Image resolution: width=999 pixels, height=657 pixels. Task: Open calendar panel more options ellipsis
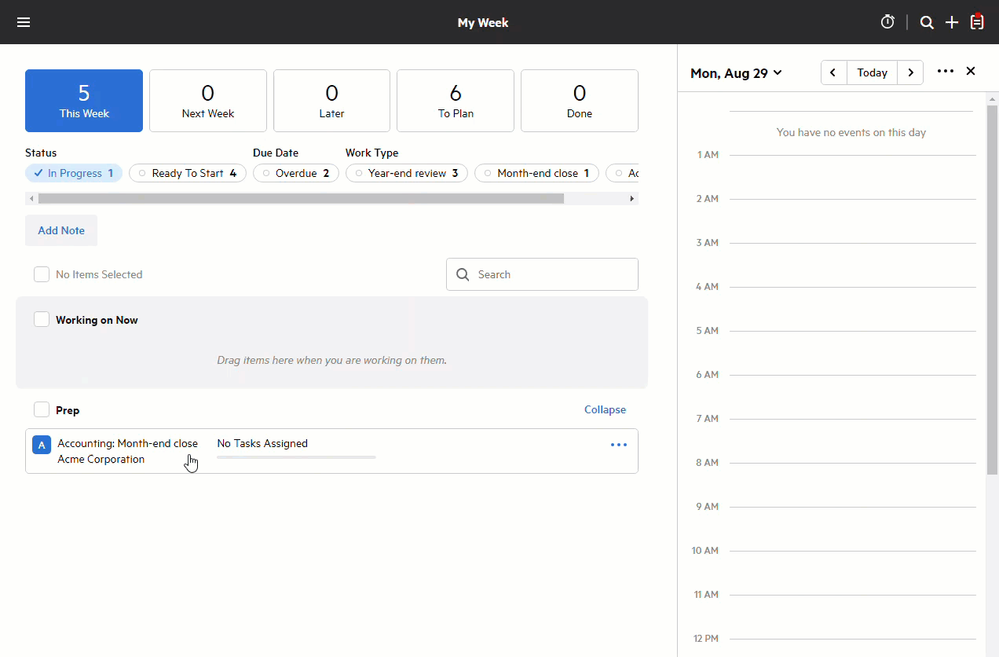(945, 72)
